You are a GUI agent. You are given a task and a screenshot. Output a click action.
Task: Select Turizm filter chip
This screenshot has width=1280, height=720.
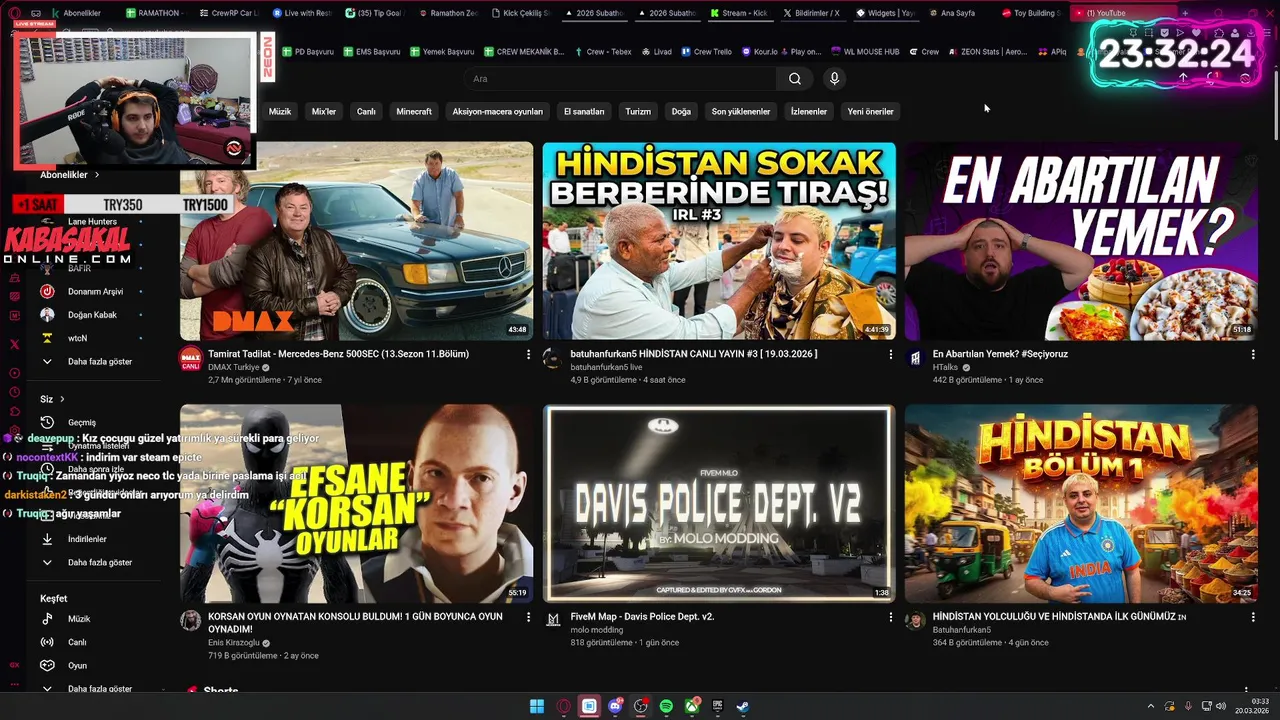[x=638, y=111]
